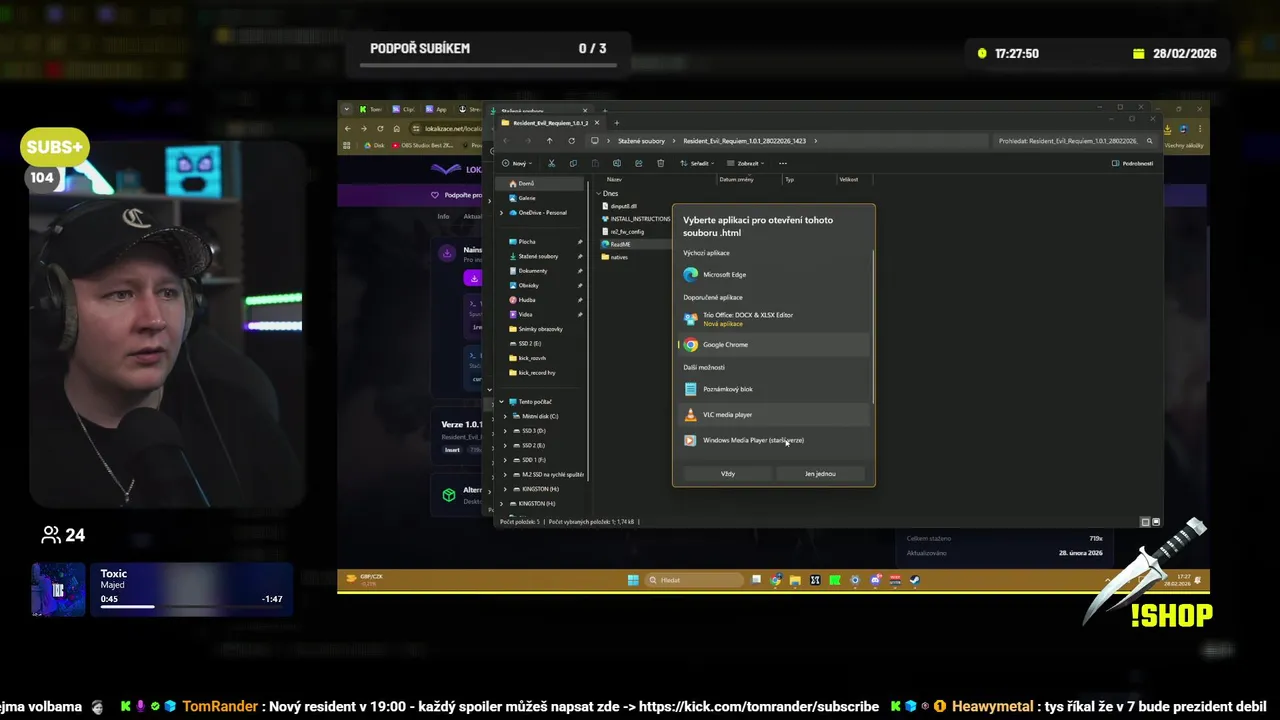Open the kick_record hry folder in sidebar
The height and width of the screenshot is (720, 1280).
click(537, 372)
